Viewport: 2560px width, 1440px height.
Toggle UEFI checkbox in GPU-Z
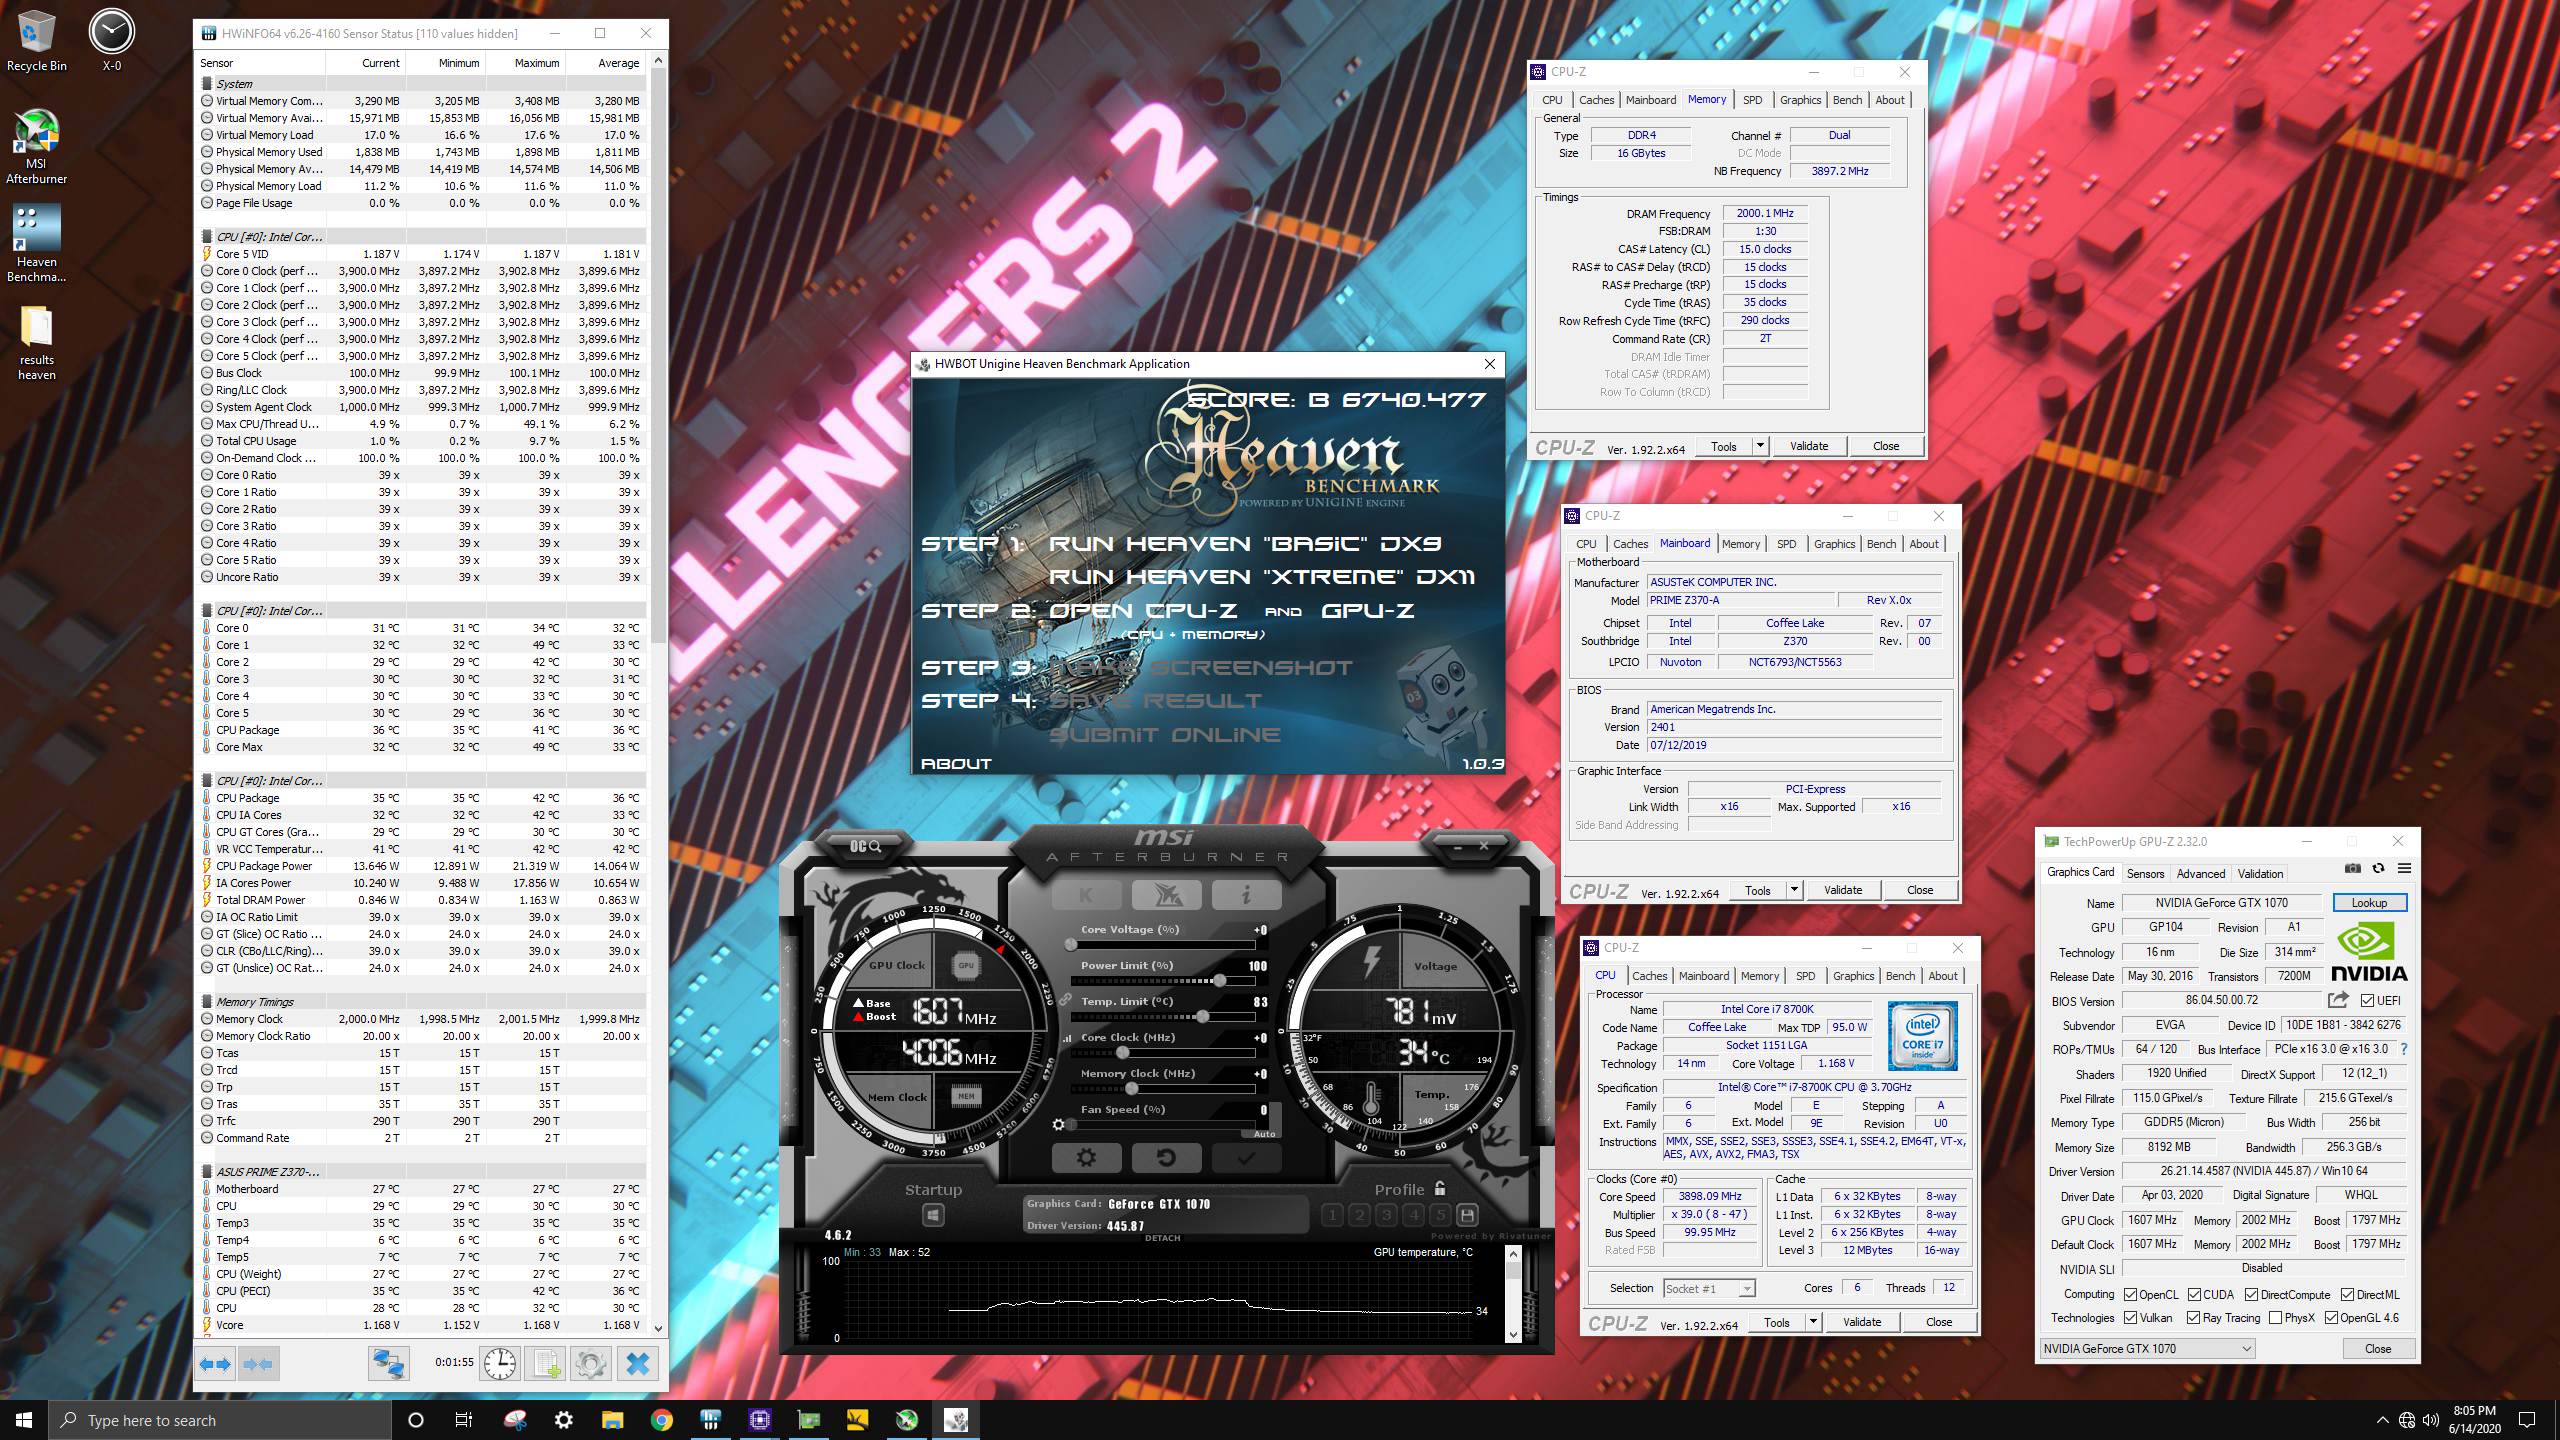tap(2367, 1001)
